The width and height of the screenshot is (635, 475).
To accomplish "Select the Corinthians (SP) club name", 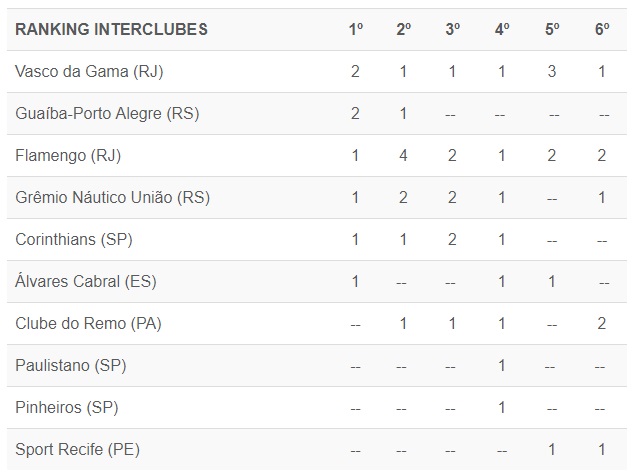I will pos(74,239).
